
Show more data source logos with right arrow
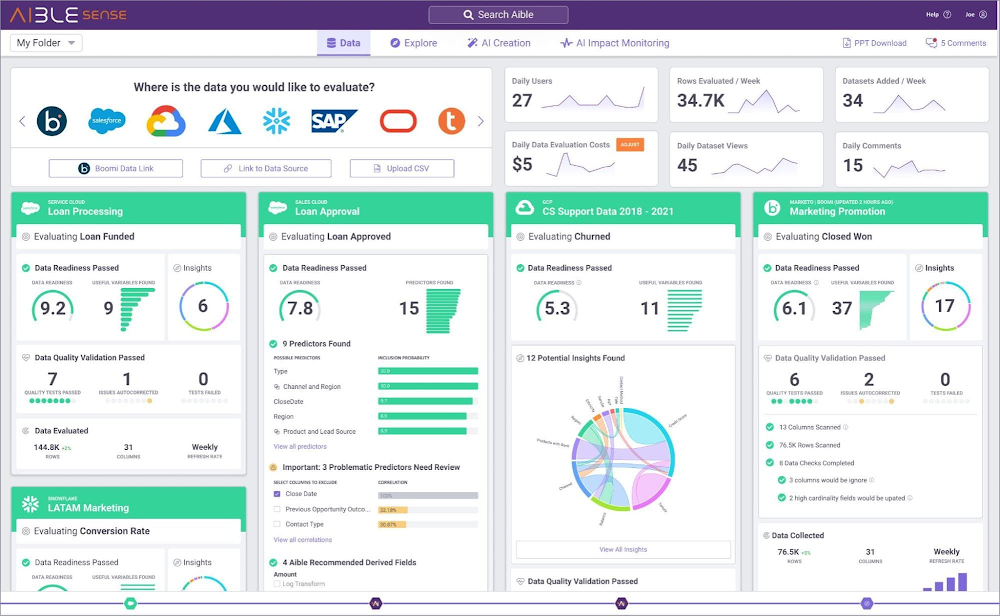tap(481, 121)
